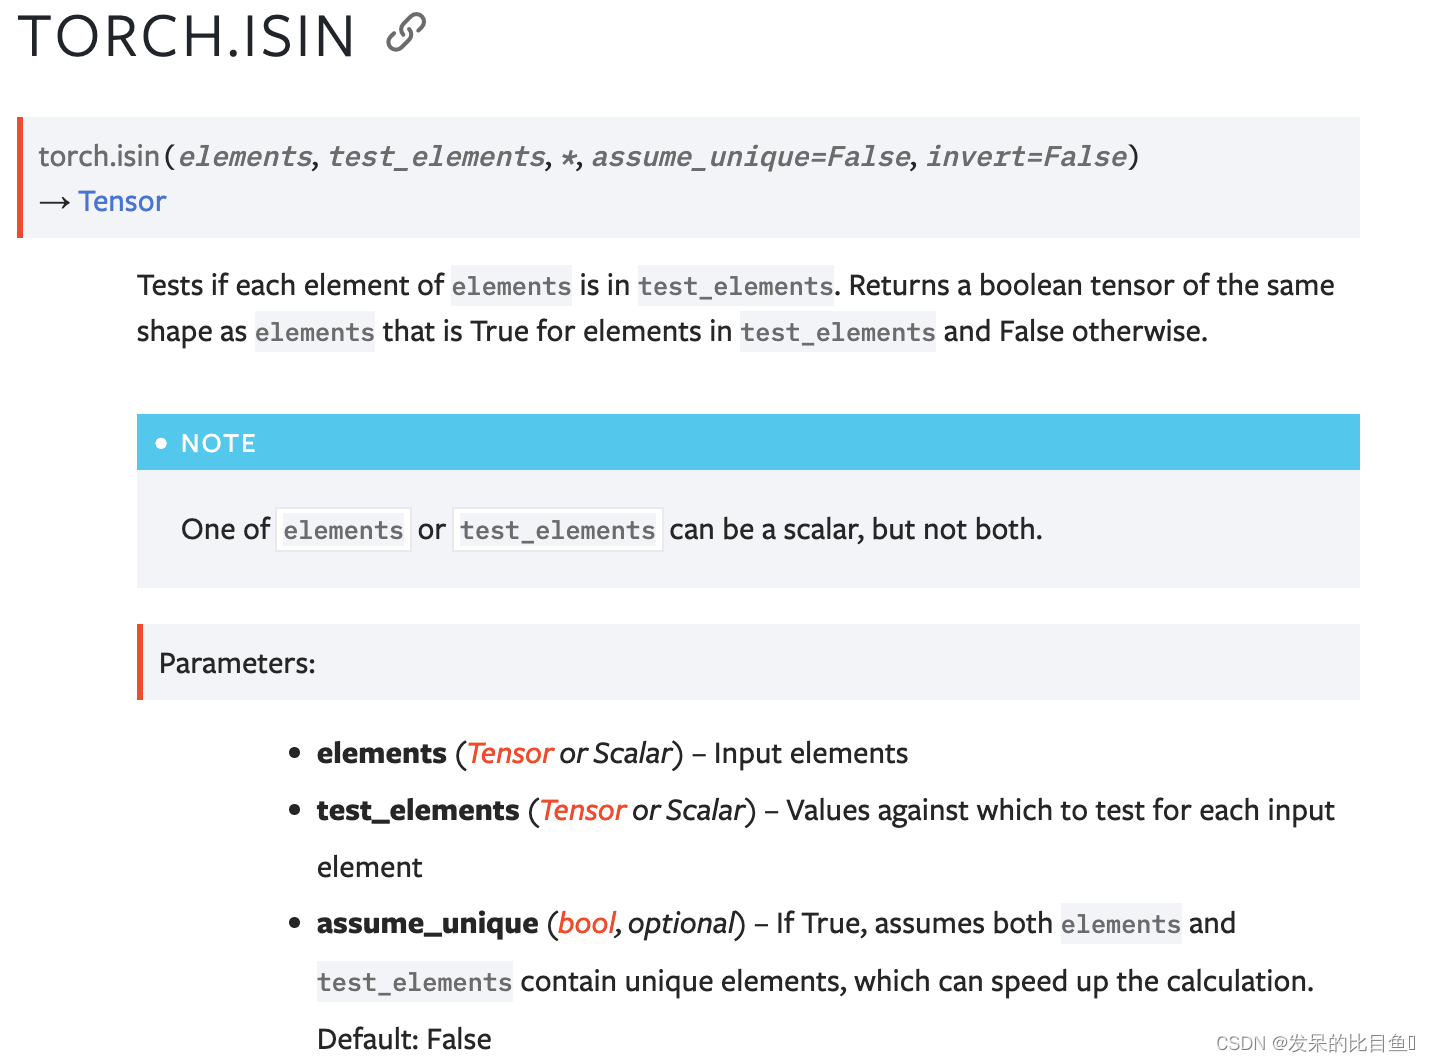Open the Tensor return type link
1430x1062 pixels.
(x=122, y=201)
